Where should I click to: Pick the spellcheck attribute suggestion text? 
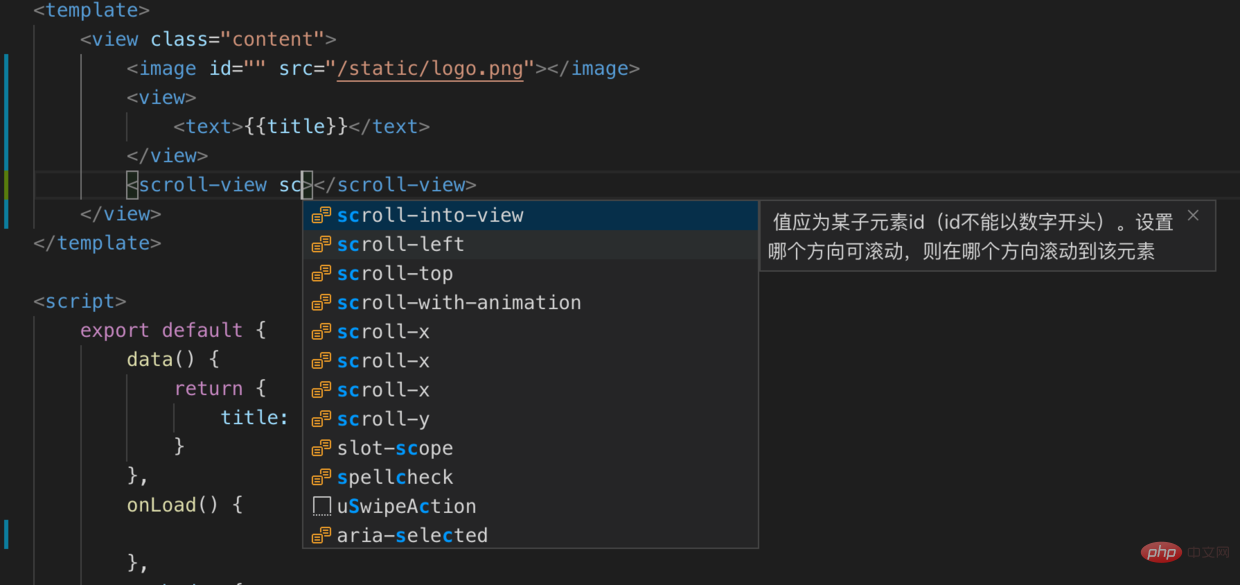(395, 477)
